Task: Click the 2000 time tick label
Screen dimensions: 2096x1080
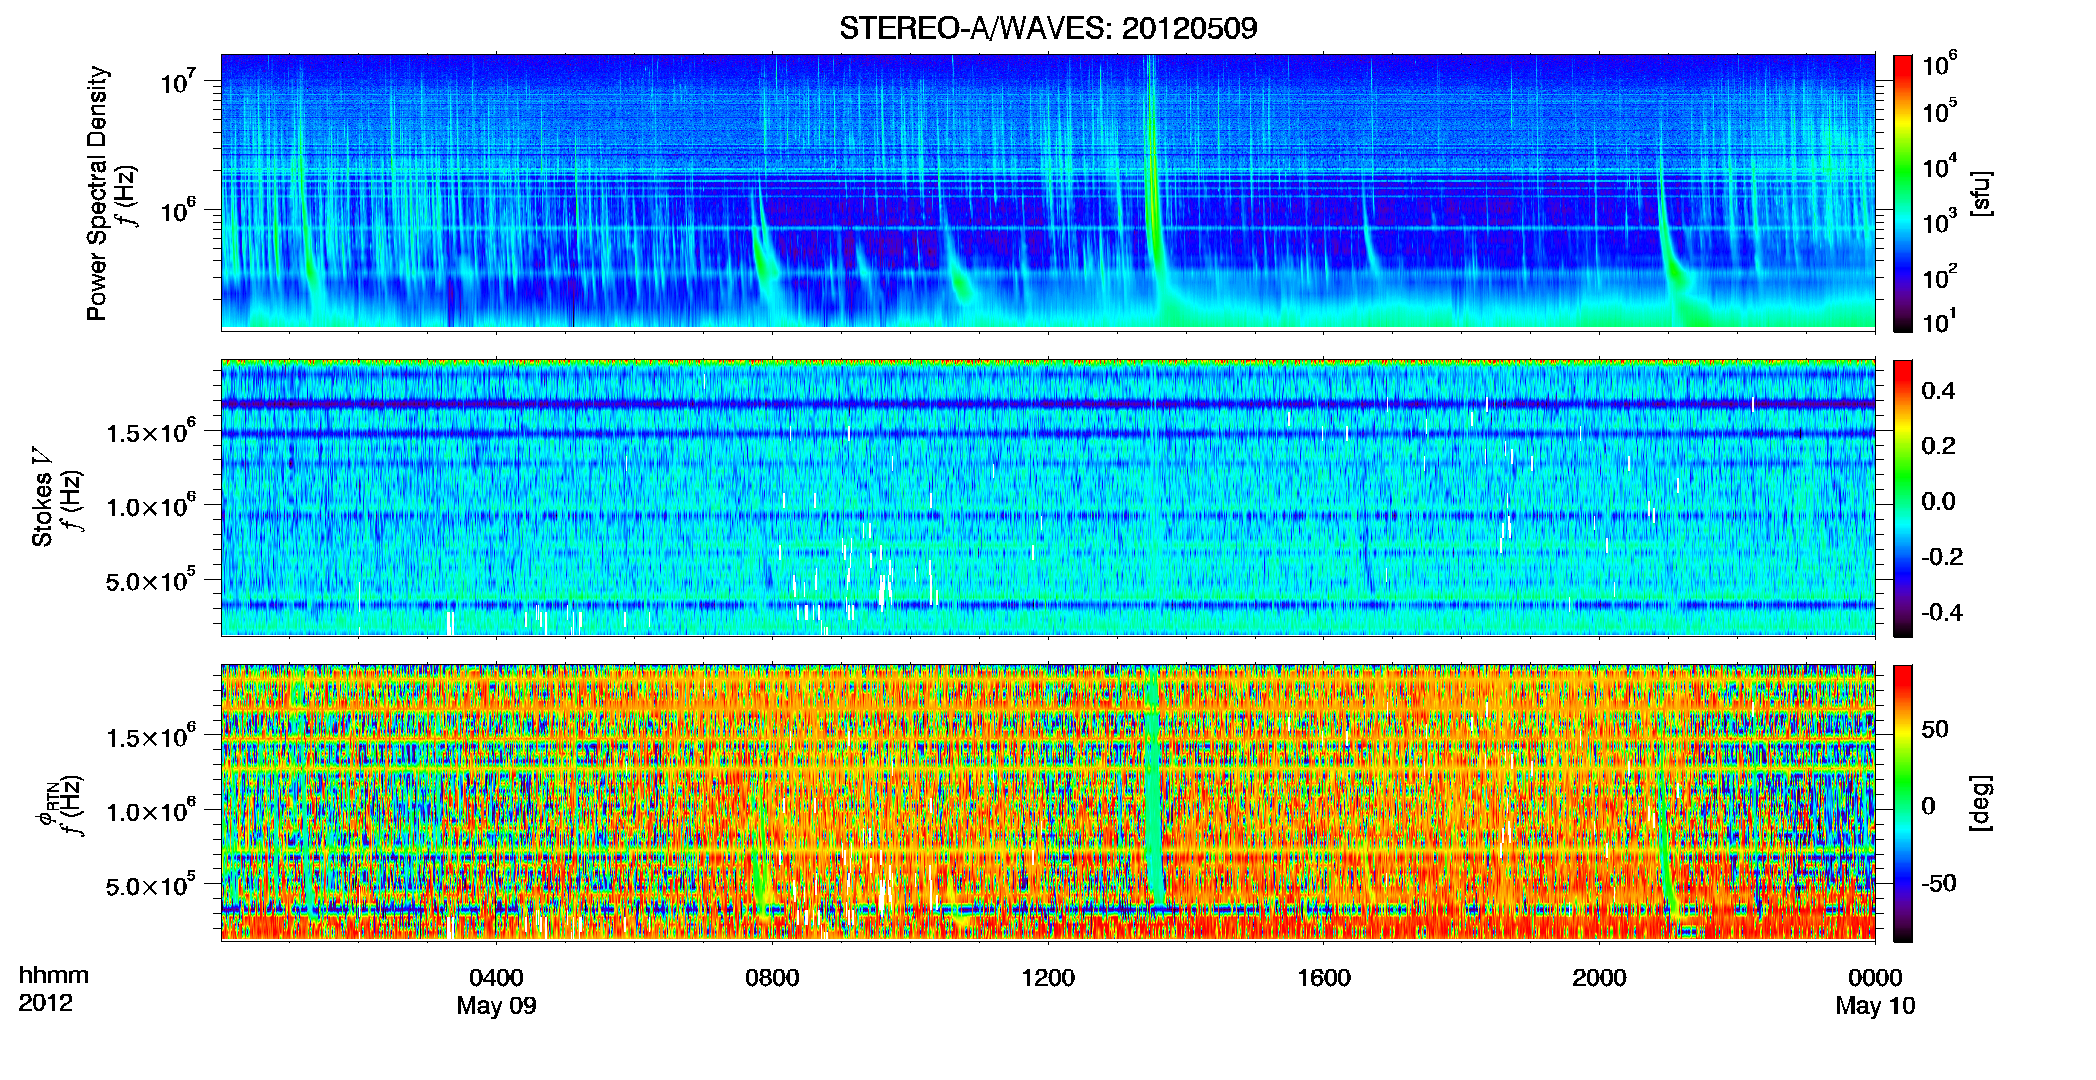Action: [x=1599, y=977]
